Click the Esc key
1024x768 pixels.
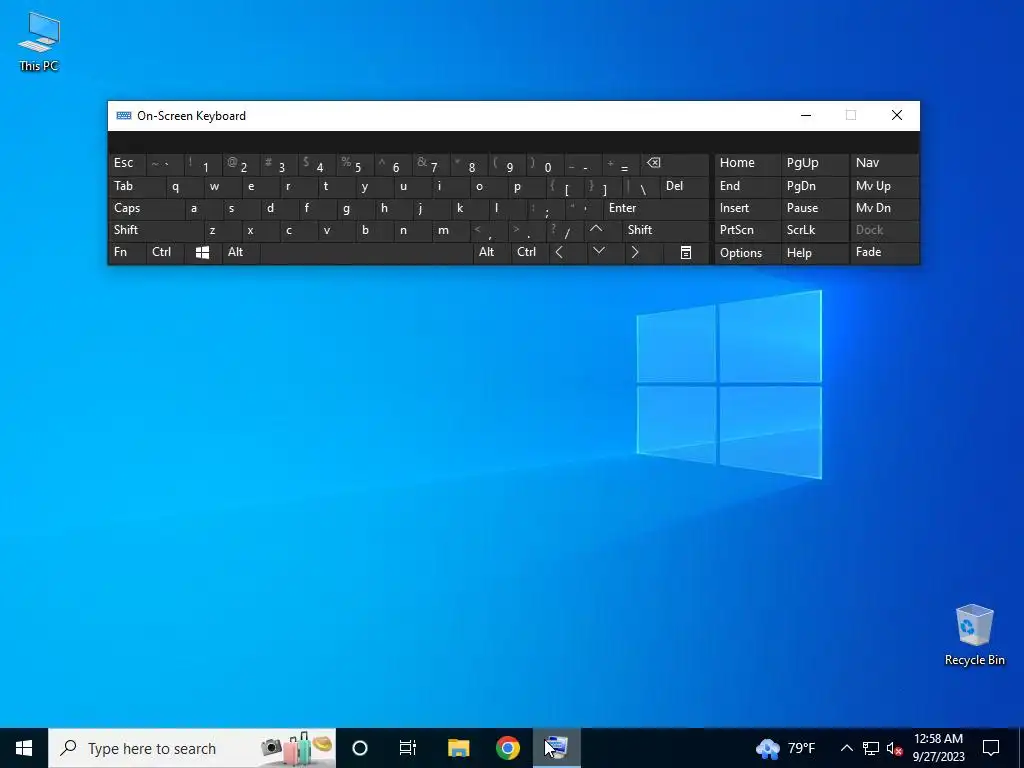[127, 163]
